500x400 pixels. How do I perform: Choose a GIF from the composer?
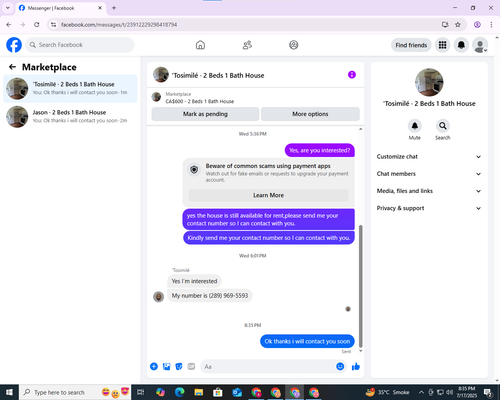191,367
